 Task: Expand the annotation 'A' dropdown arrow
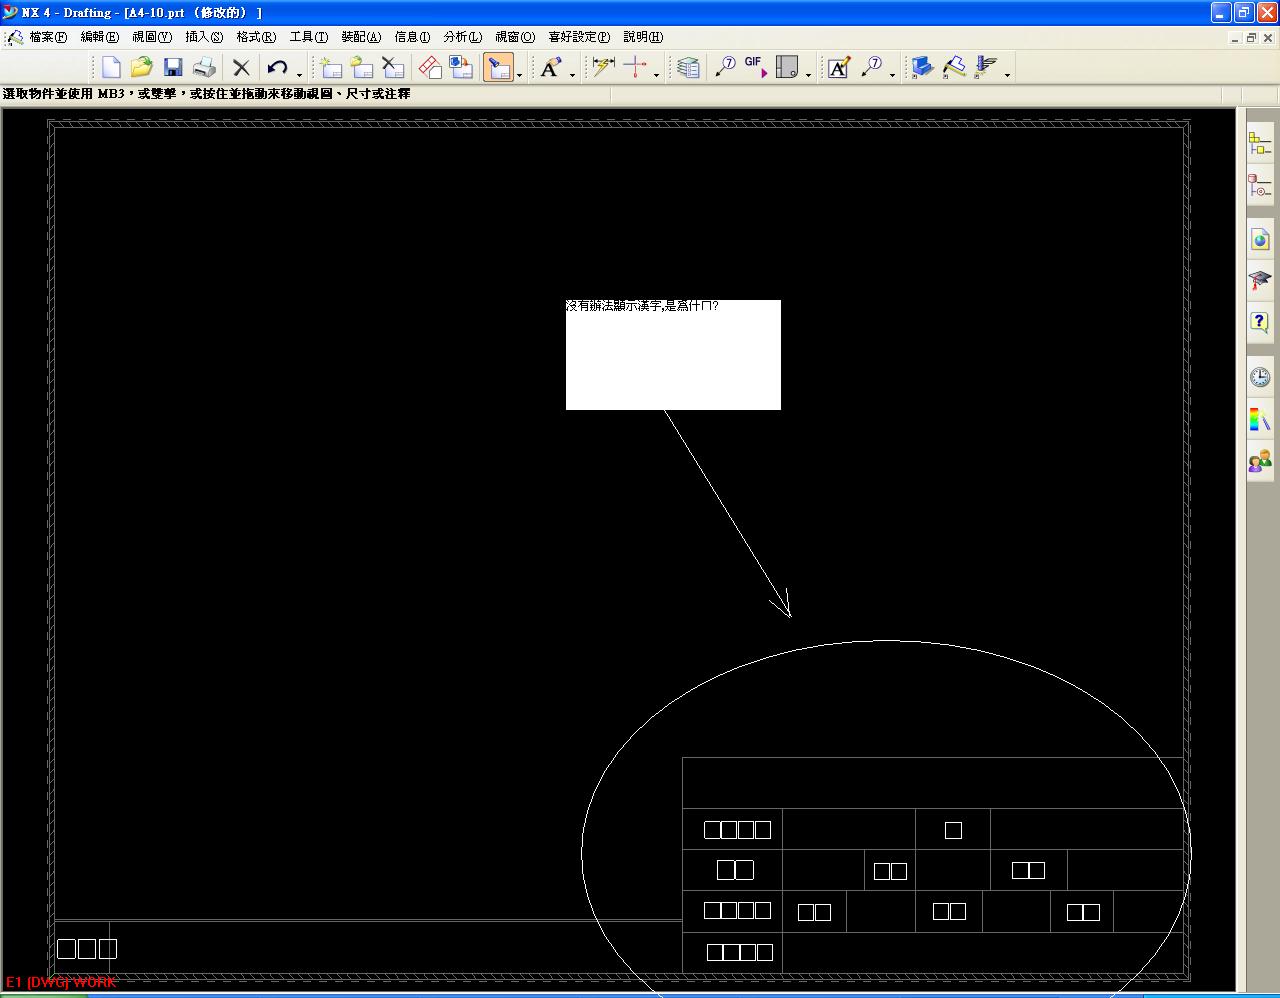tap(572, 75)
